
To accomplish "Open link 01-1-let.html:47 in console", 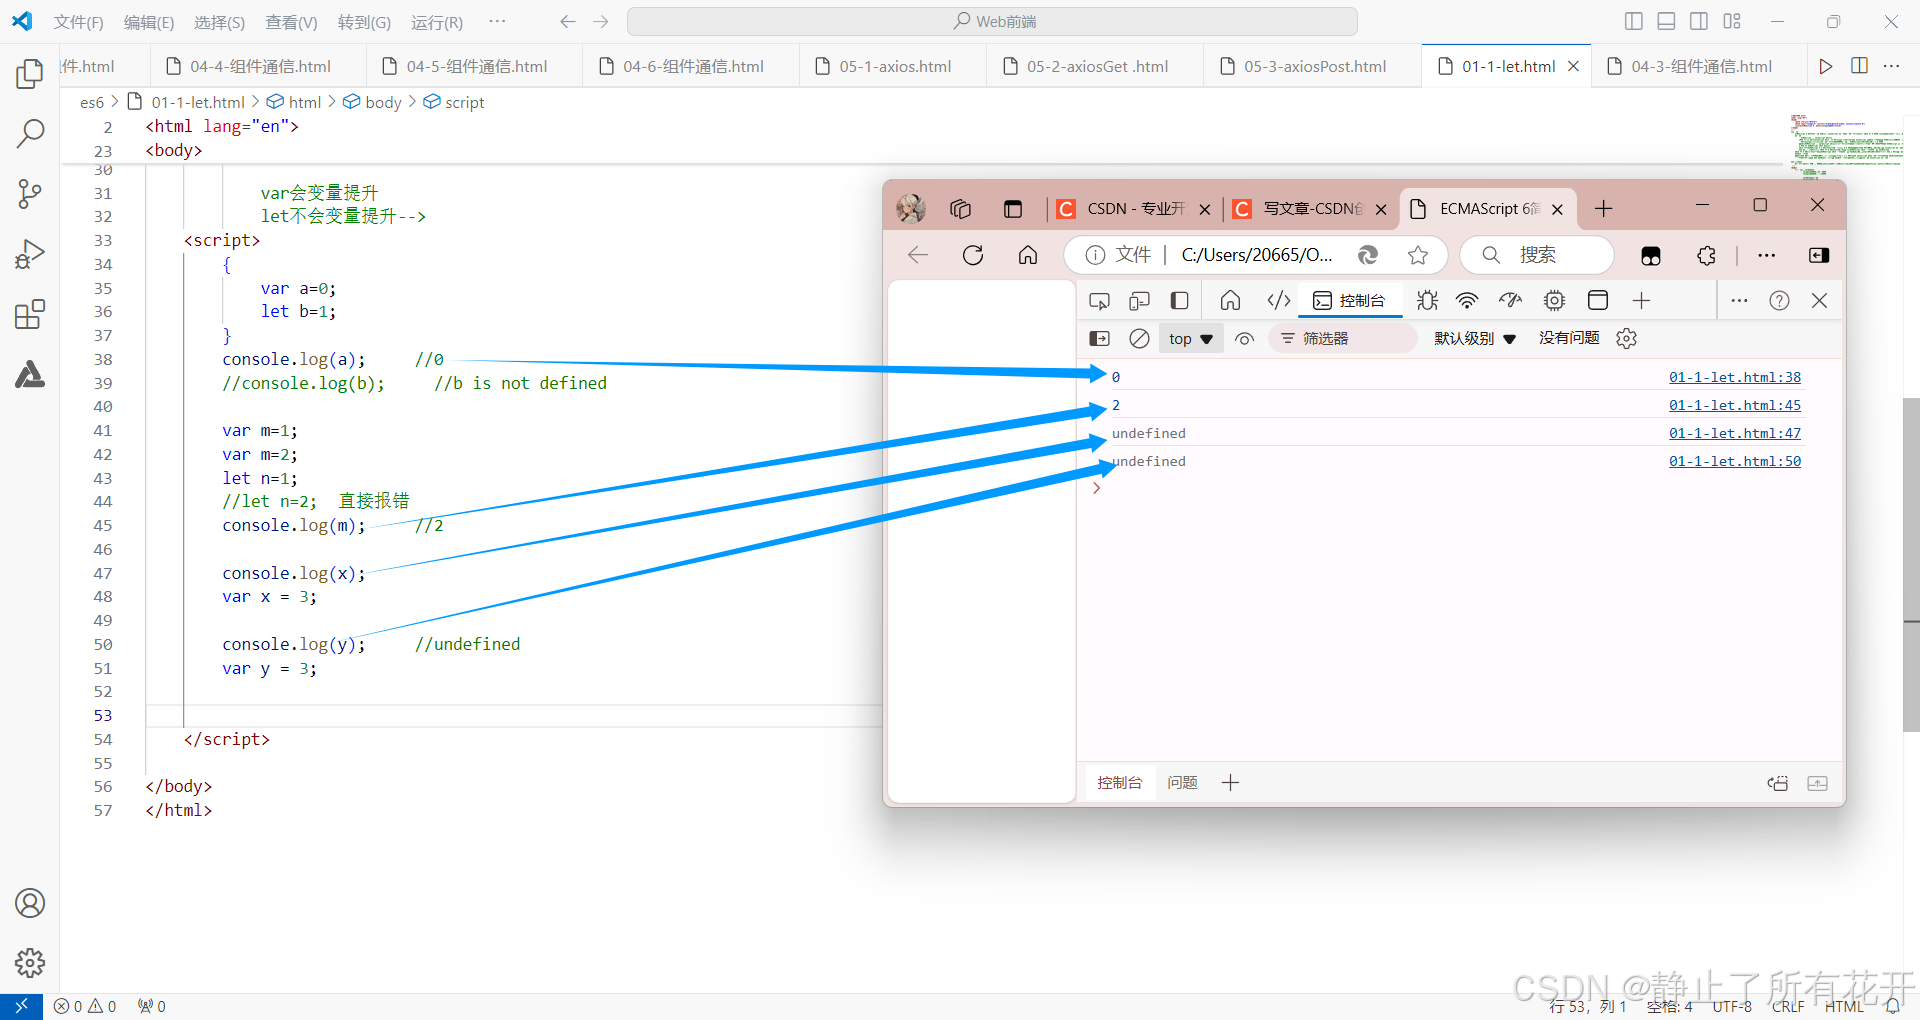I will pos(1735,433).
